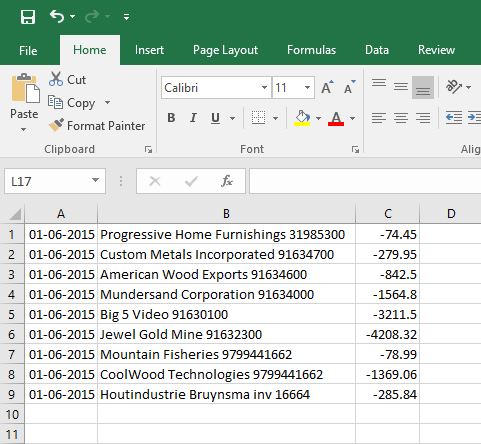Open the Copy dropdown arrow
Screen dimensions: 481x444
107,102
